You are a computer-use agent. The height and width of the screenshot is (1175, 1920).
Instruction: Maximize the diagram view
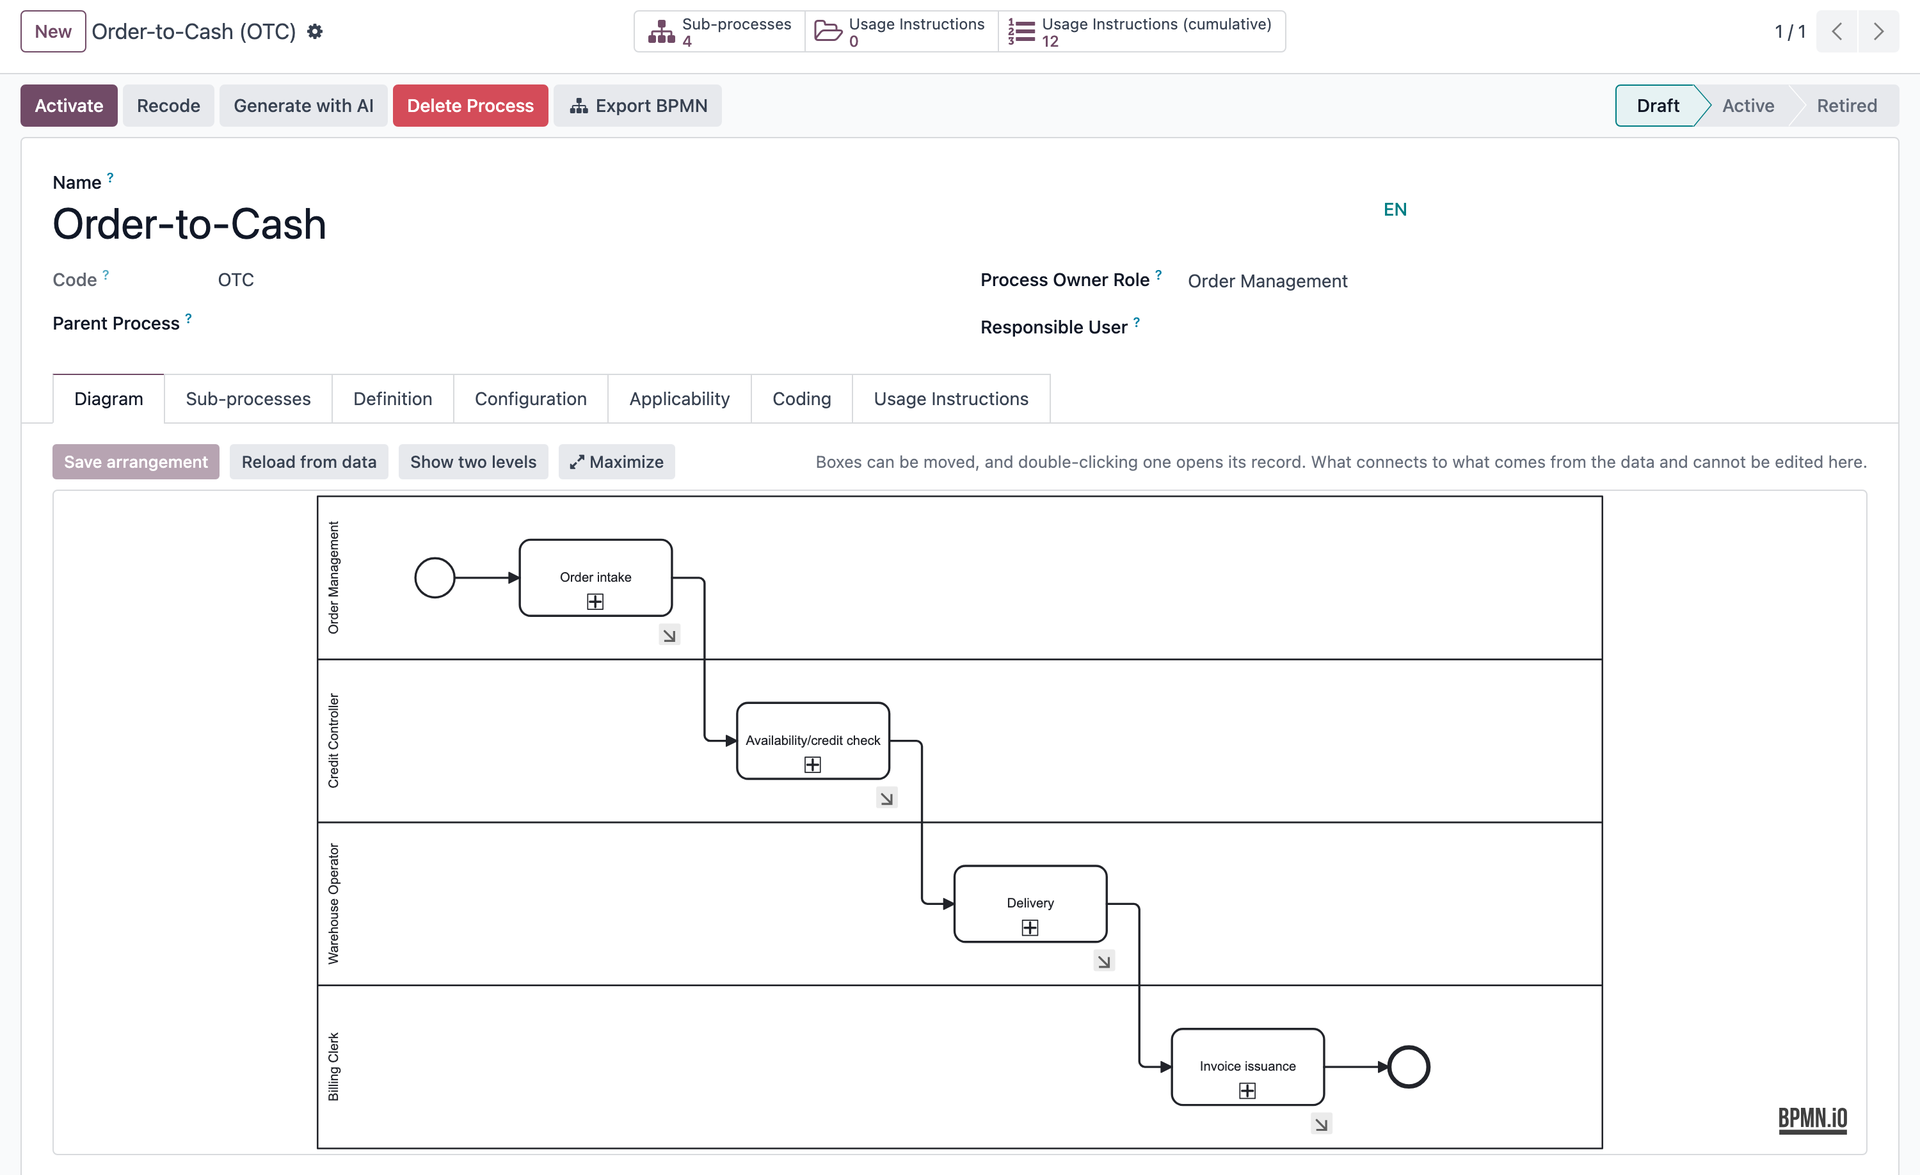(x=616, y=461)
